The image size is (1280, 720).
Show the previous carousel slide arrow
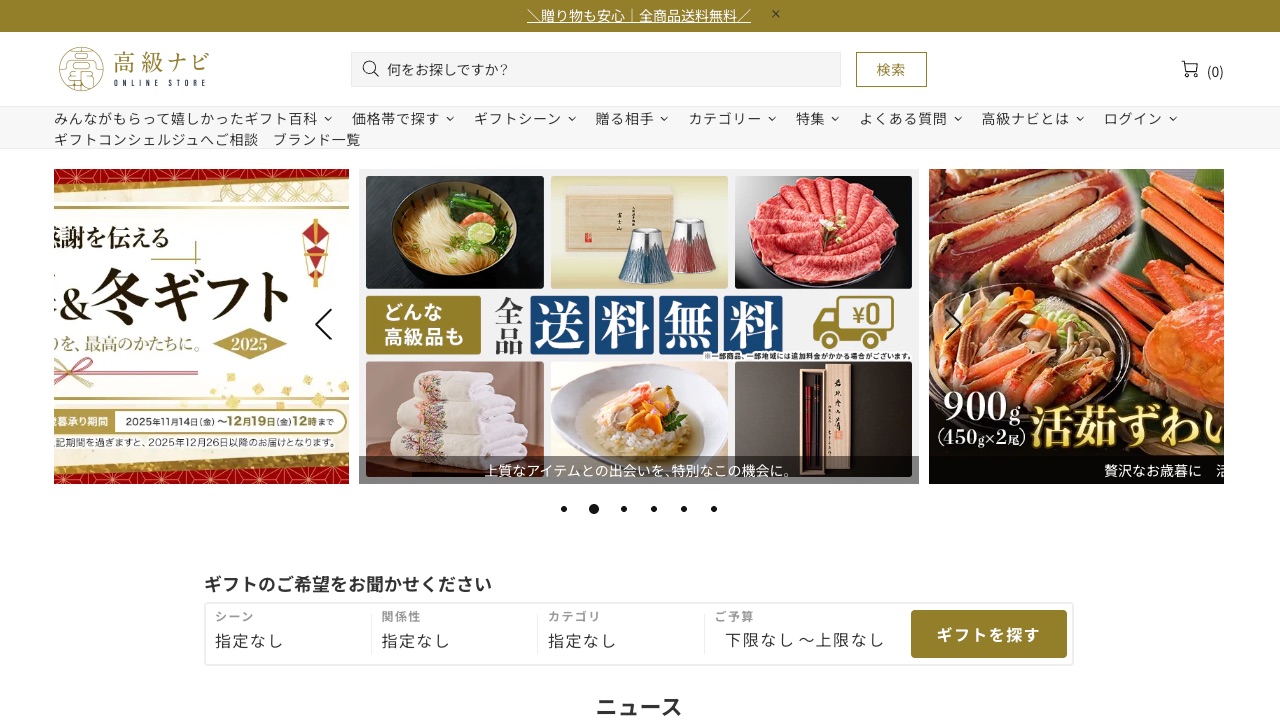tap(323, 324)
